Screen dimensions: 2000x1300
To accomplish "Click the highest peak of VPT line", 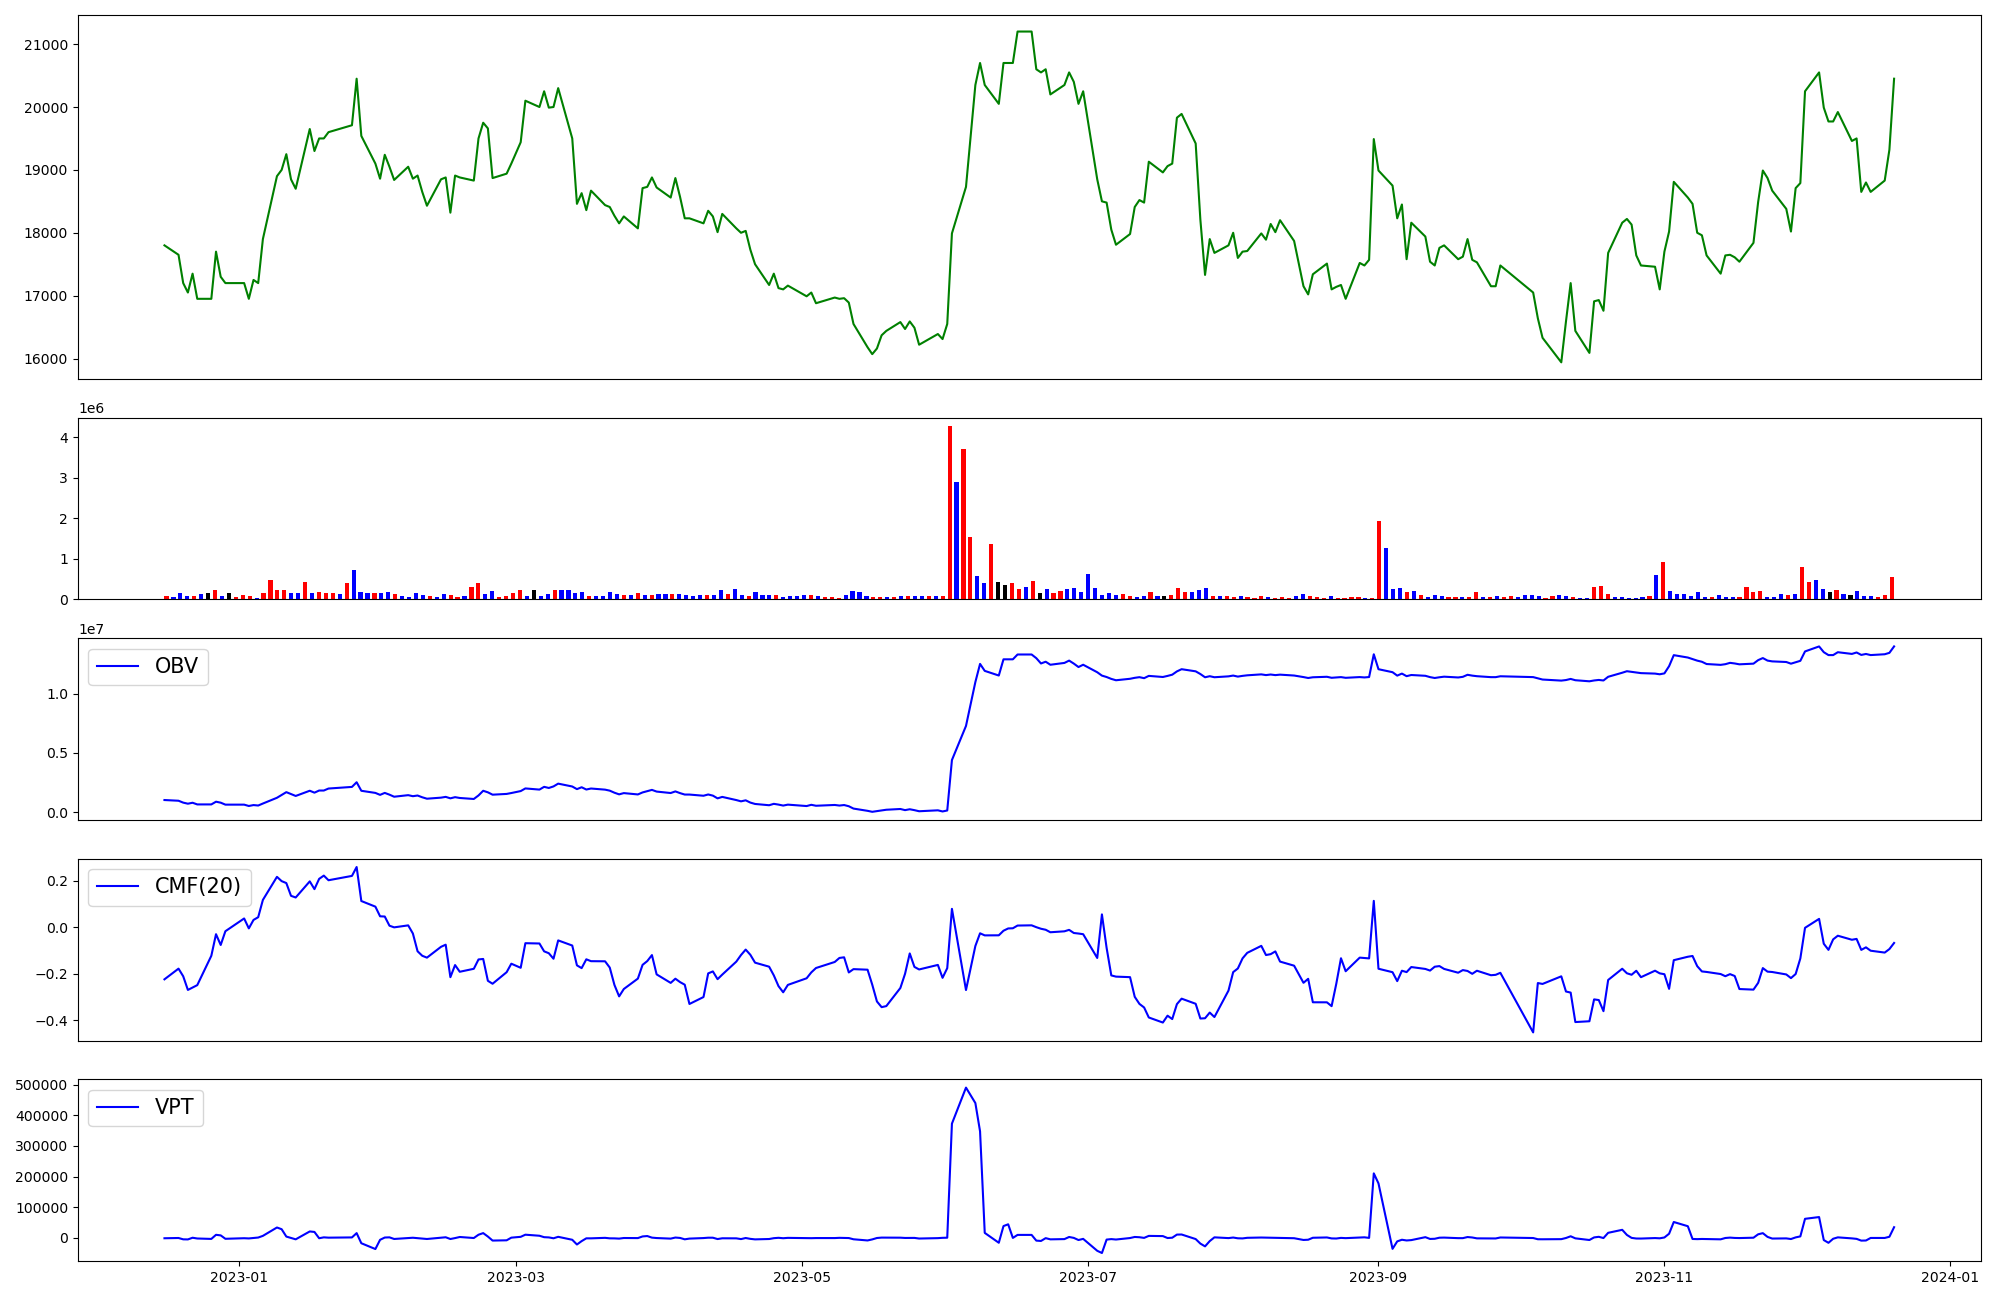I will pos(965,1088).
